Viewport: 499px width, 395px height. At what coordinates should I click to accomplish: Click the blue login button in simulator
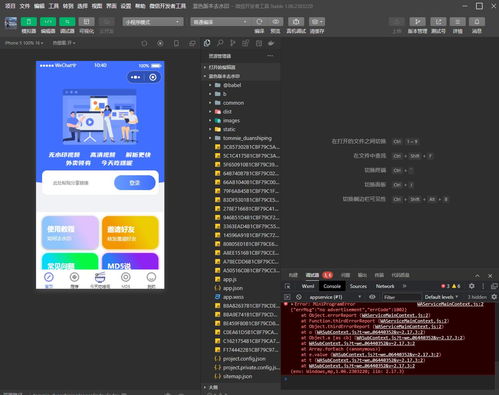[x=135, y=183]
